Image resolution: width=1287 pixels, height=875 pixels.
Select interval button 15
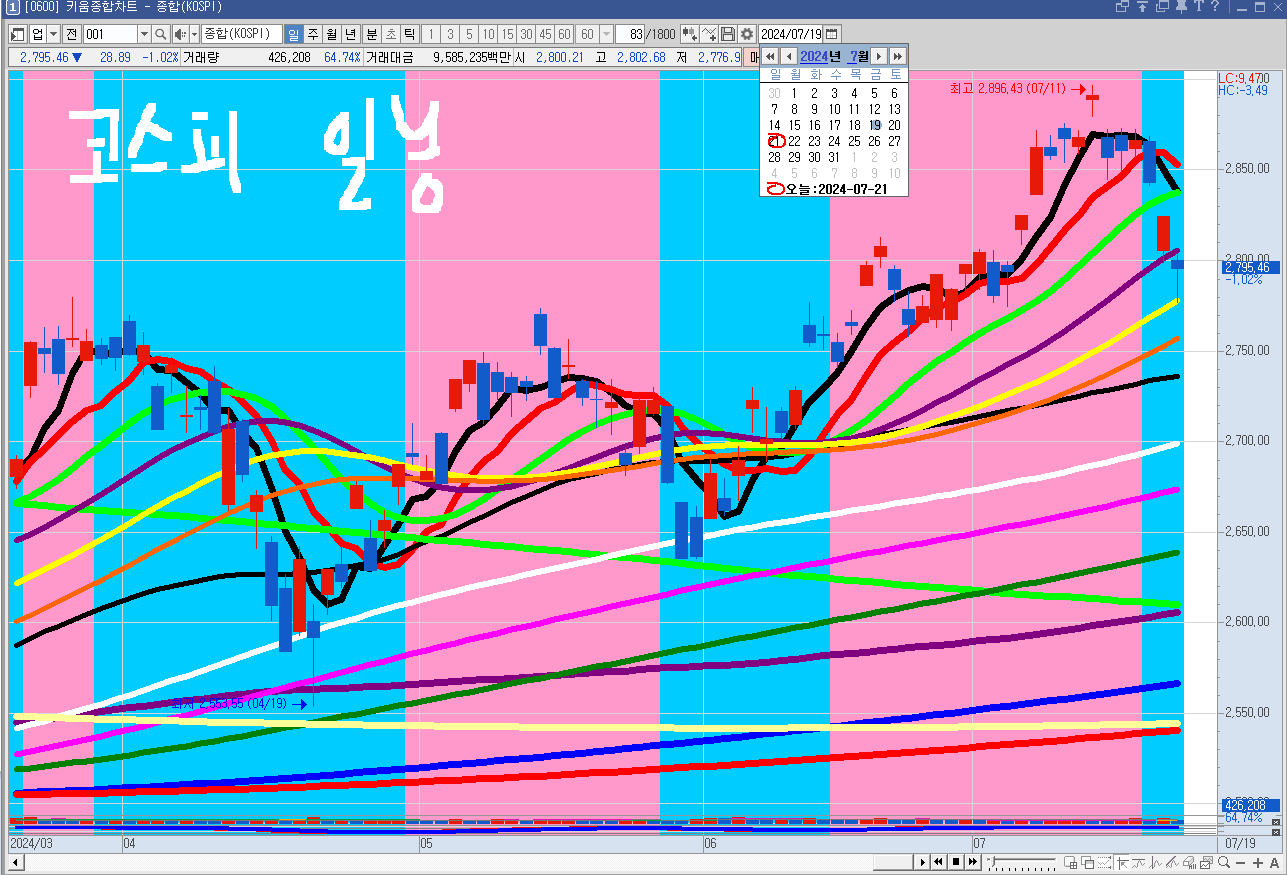[x=508, y=34]
